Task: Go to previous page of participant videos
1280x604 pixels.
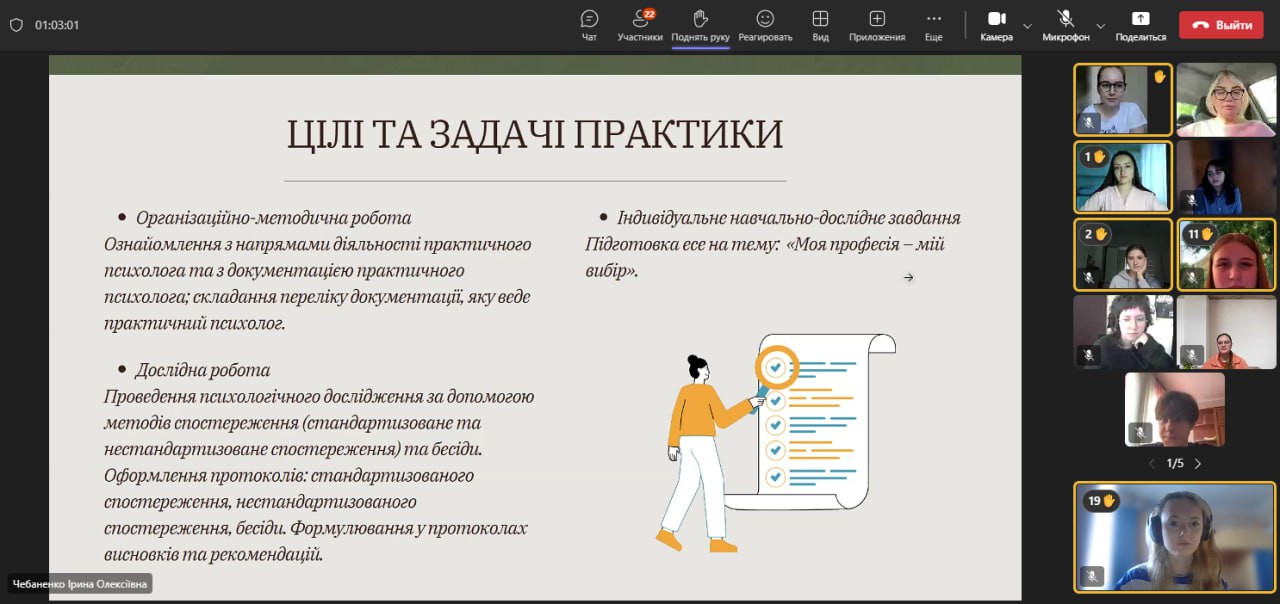Action: point(1152,463)
